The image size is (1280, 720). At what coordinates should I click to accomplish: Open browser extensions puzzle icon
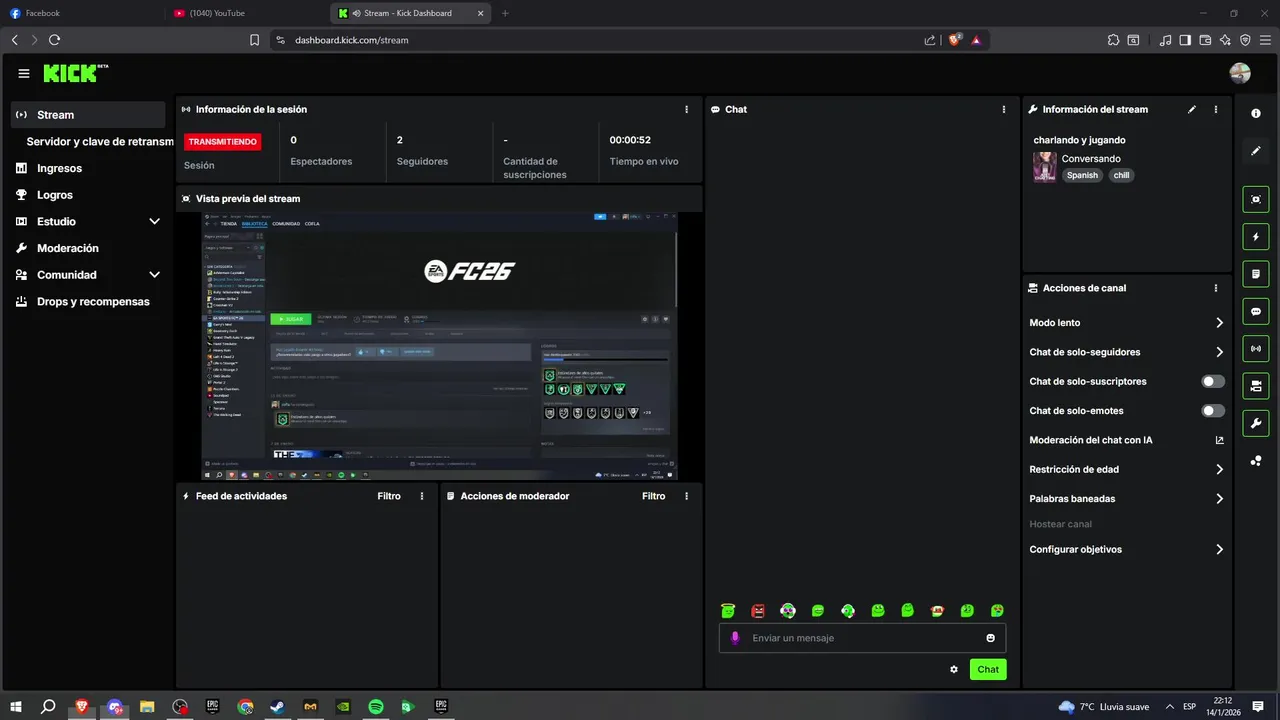(1113, 40)
